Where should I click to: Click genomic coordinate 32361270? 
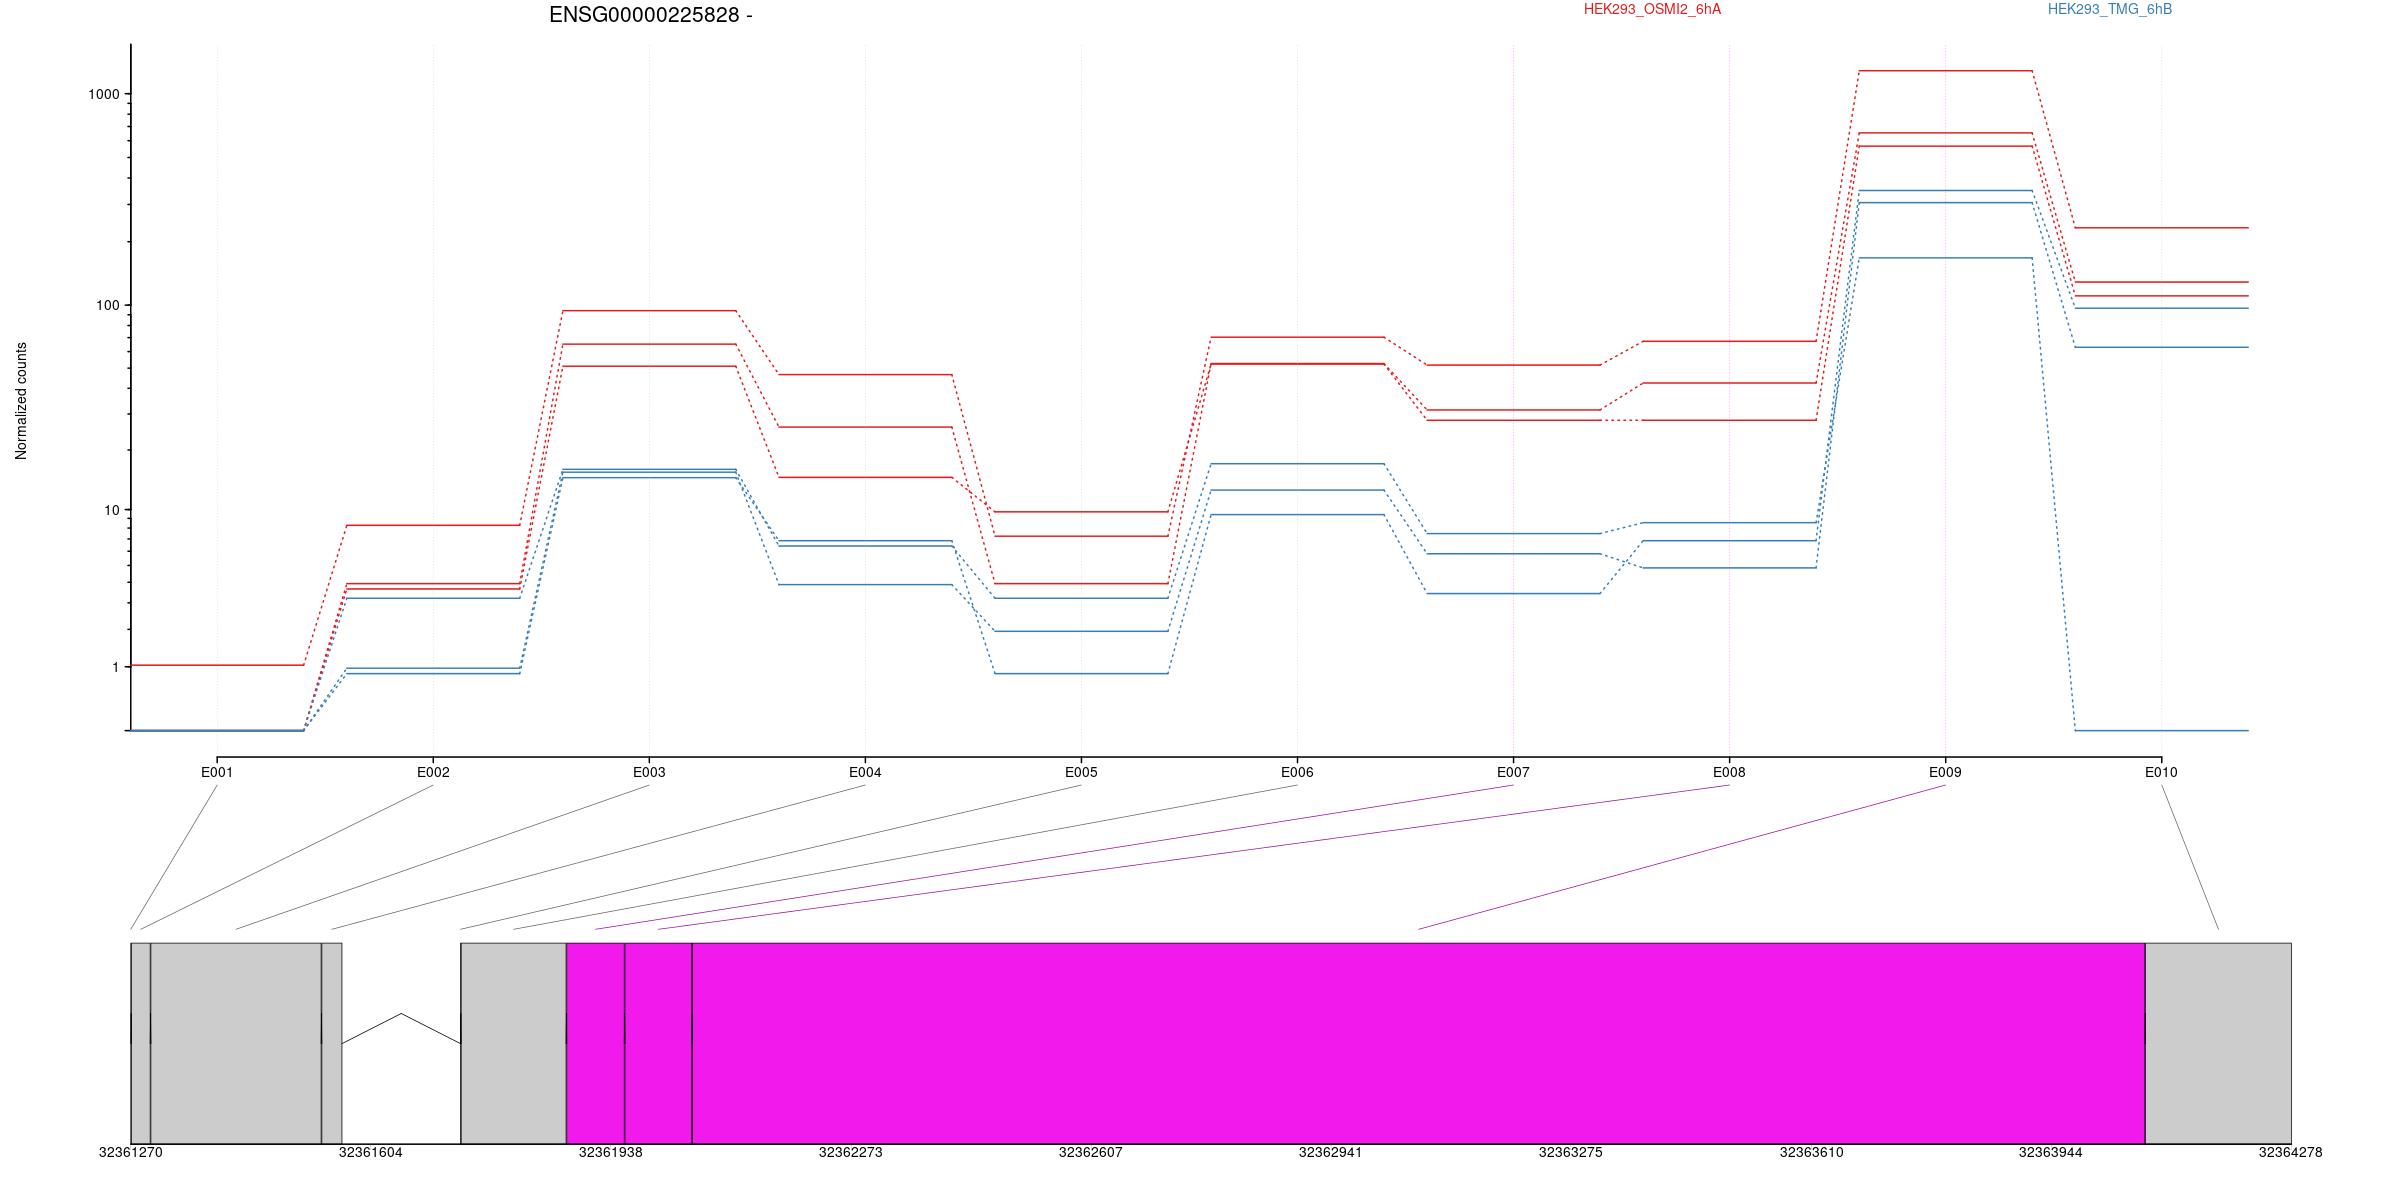[x=130, y=1152]
